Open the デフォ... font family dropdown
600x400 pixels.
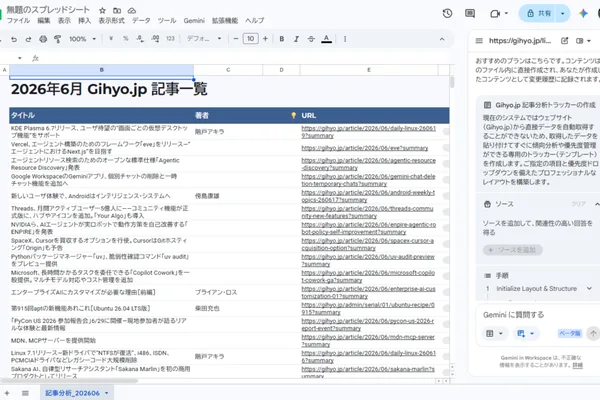204,39
